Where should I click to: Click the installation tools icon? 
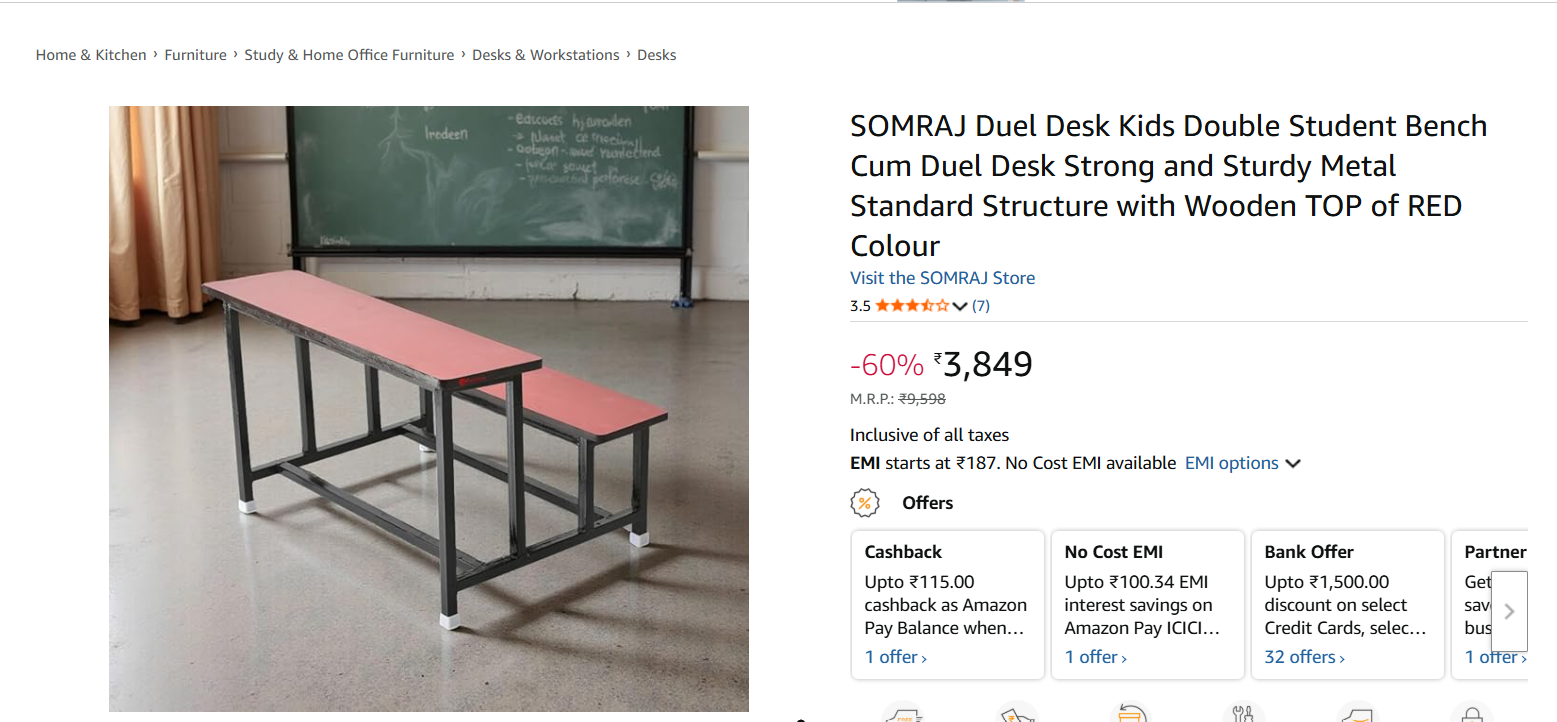[1244, 714]
